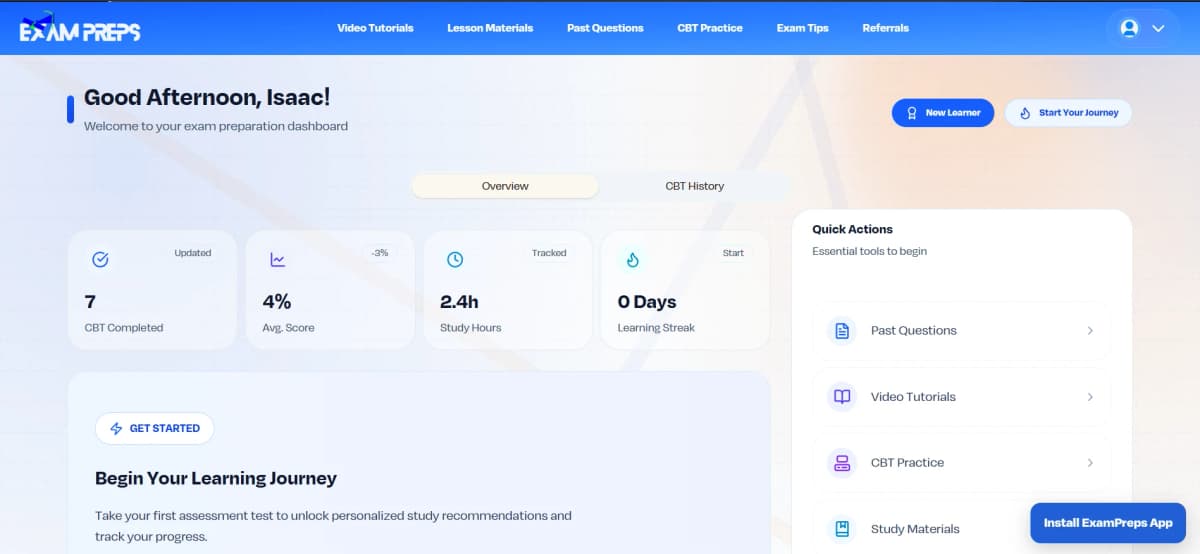Click the server icon beside CBT Practice
This screenshot has width=1200, height=554.
[842, 463]
